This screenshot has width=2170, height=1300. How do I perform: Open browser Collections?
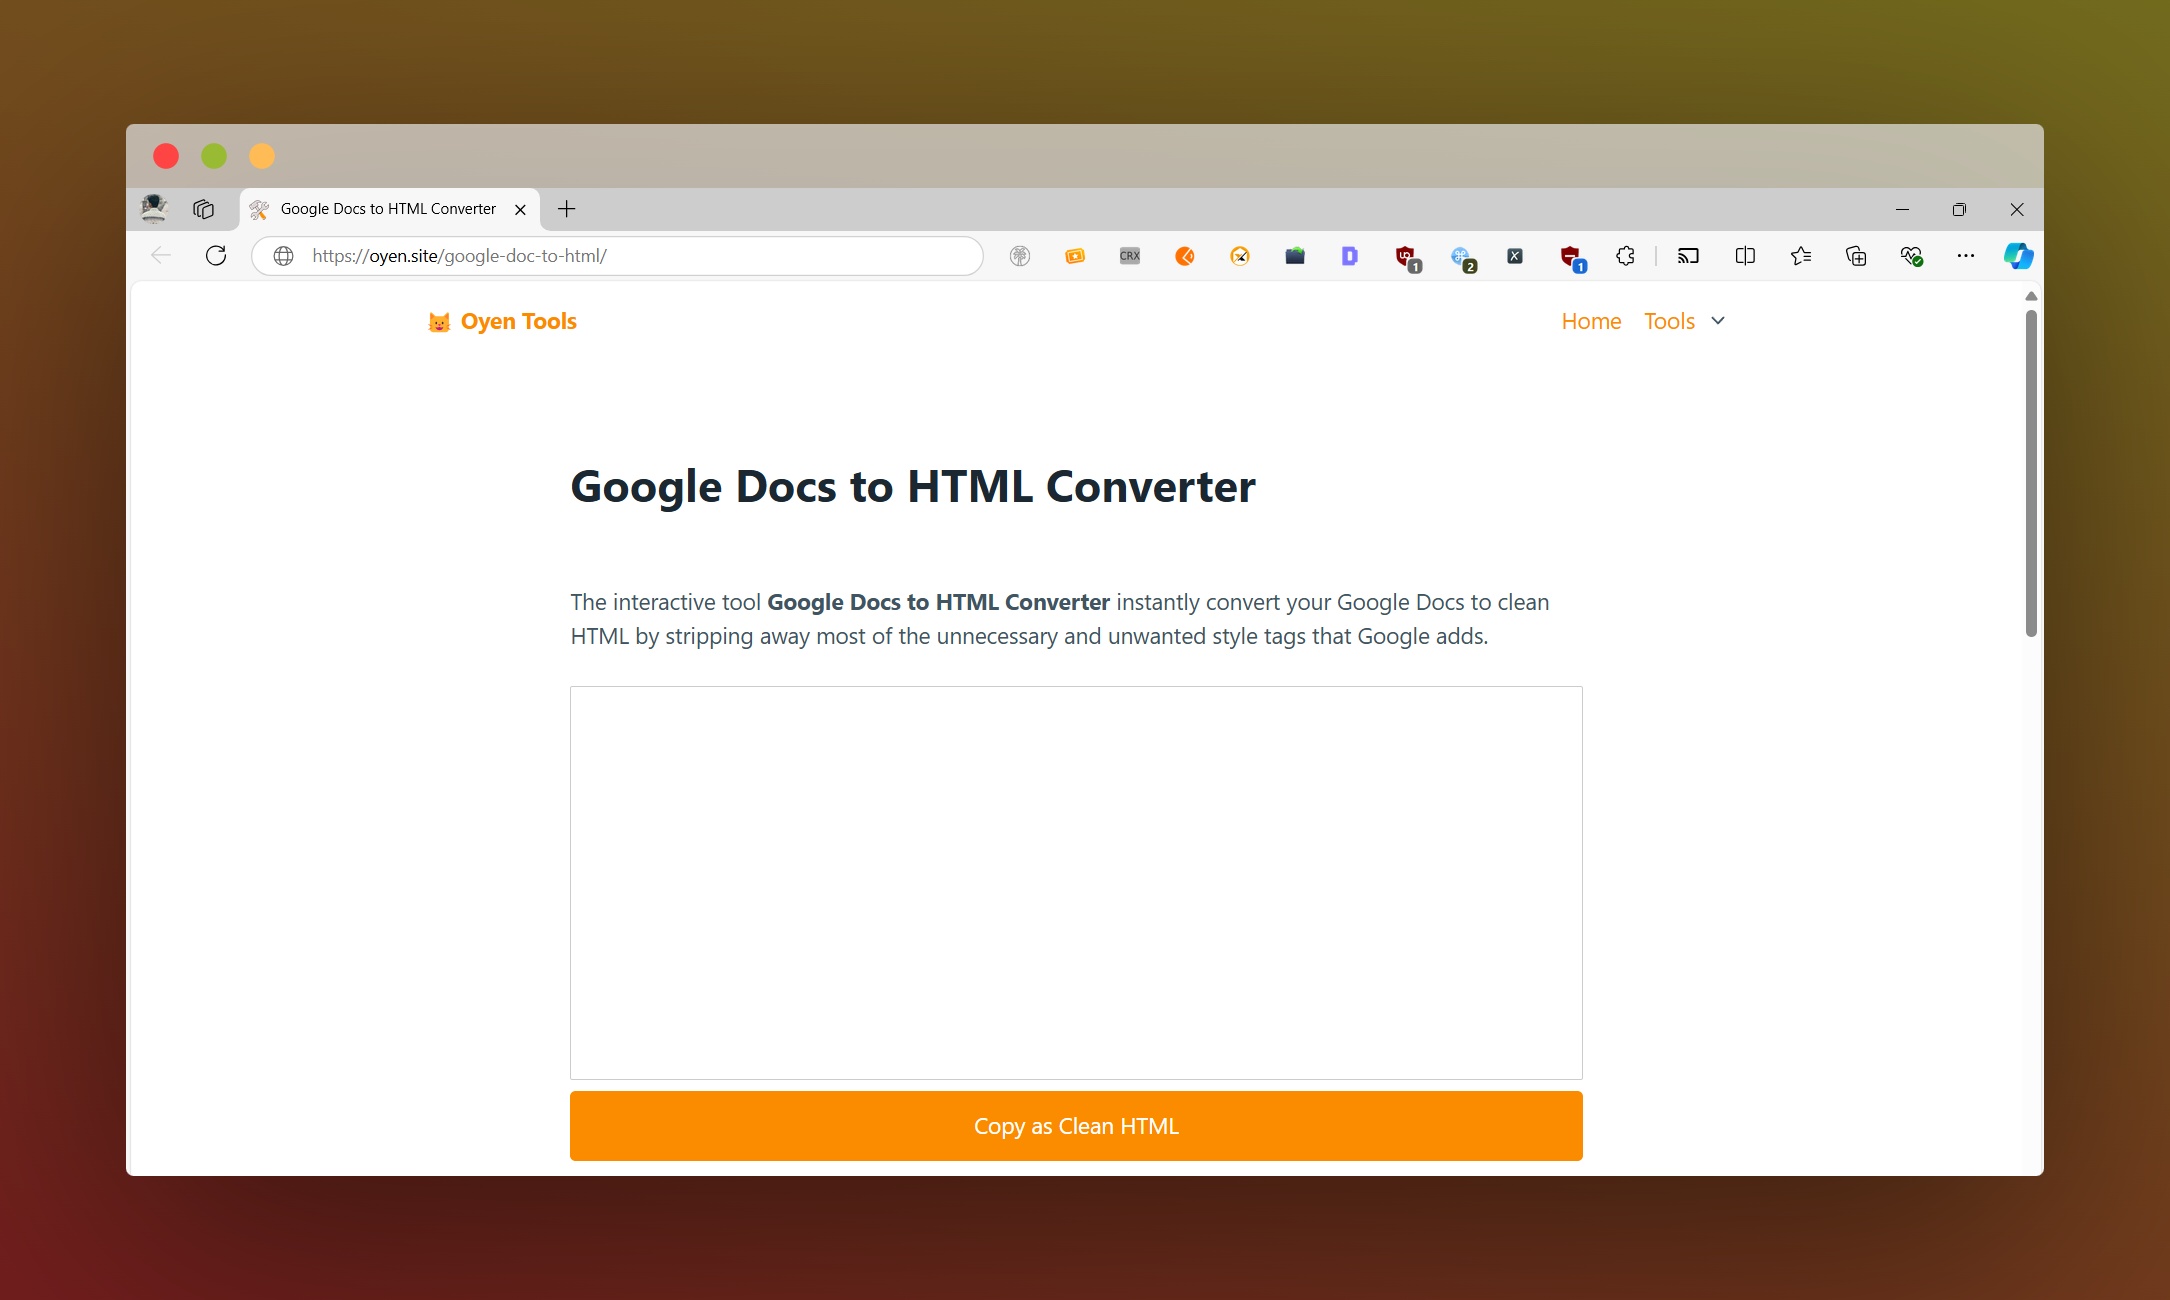click(1856, 256)
